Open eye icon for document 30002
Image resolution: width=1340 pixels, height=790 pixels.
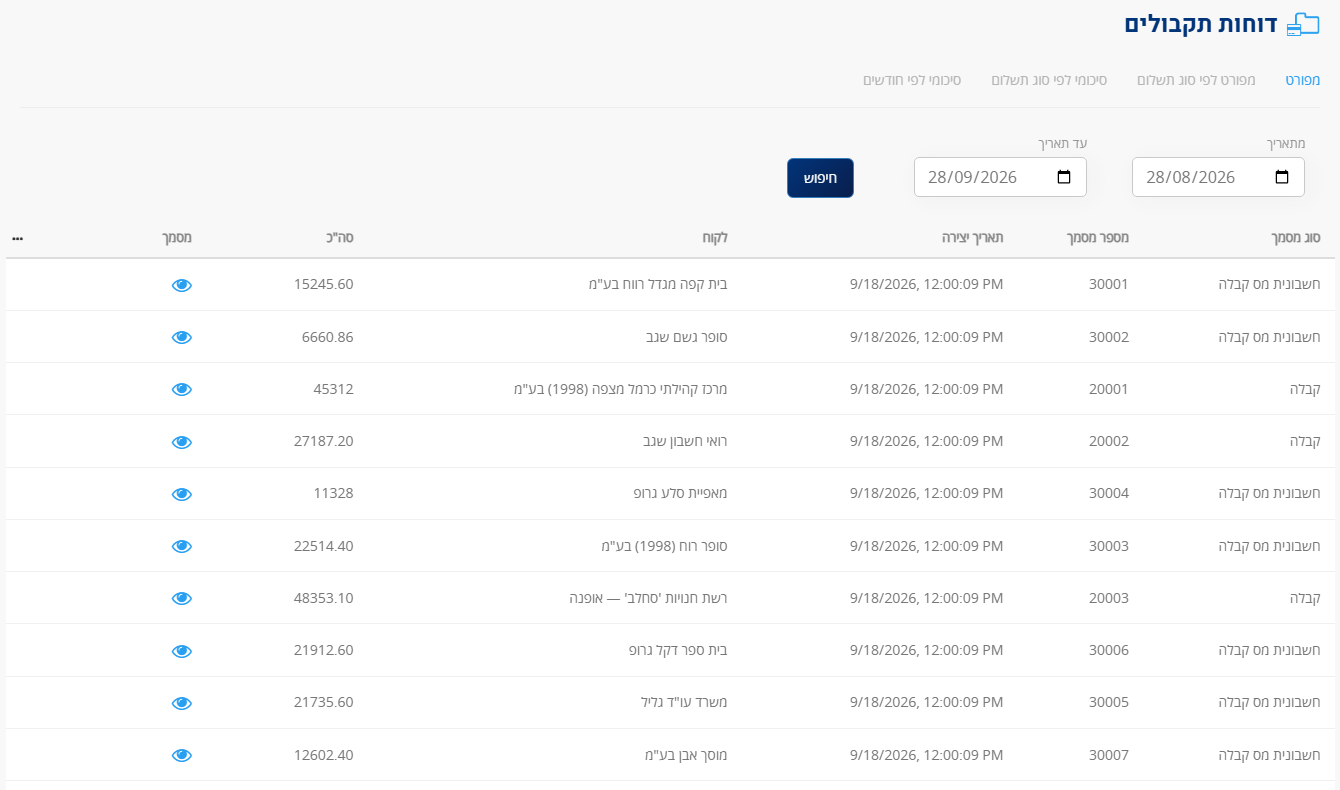coord(181,337)
